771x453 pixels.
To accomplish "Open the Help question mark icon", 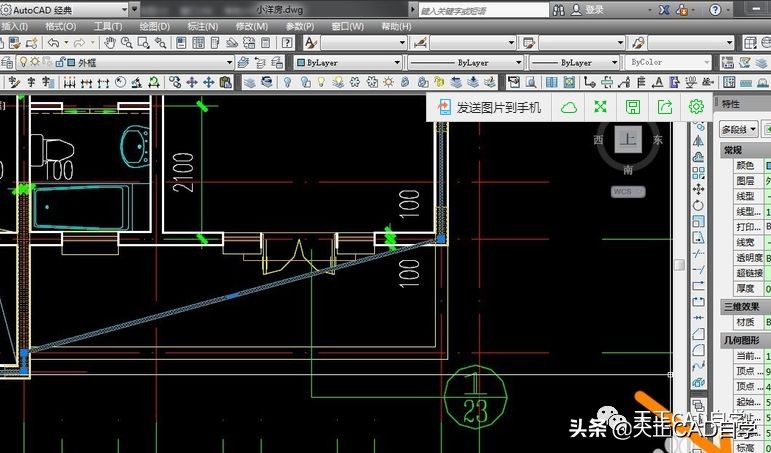I will click(x=287, y=43).
